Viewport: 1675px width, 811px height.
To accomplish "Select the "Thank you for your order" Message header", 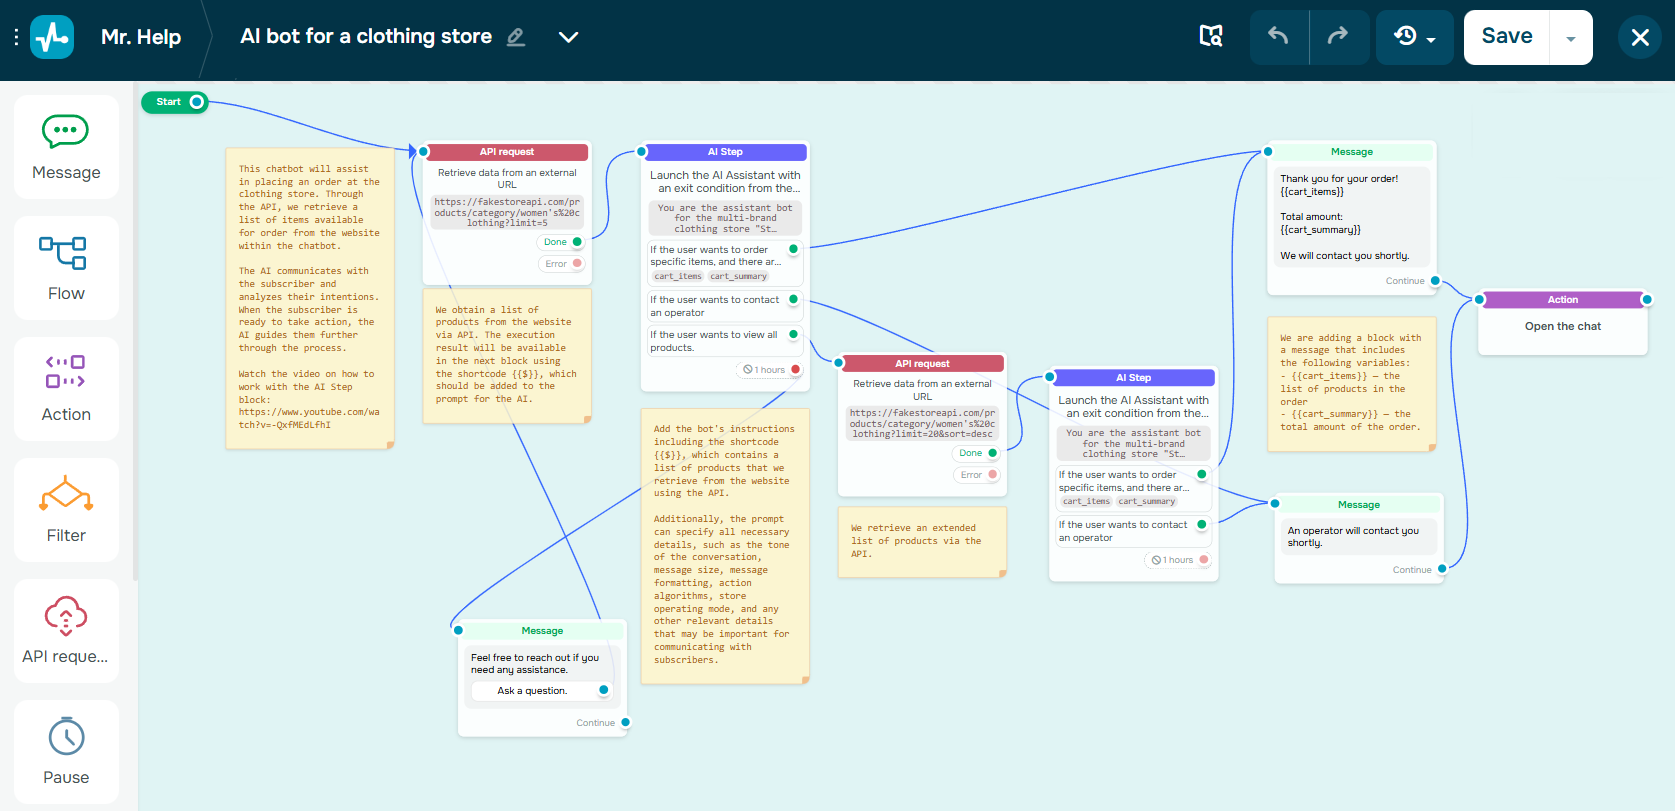I will (1351, 152).
